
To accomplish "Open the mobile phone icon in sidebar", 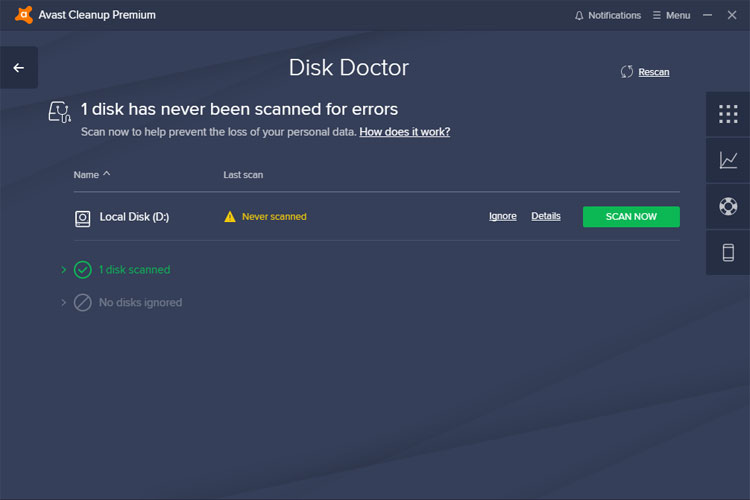I will point(728,253).
